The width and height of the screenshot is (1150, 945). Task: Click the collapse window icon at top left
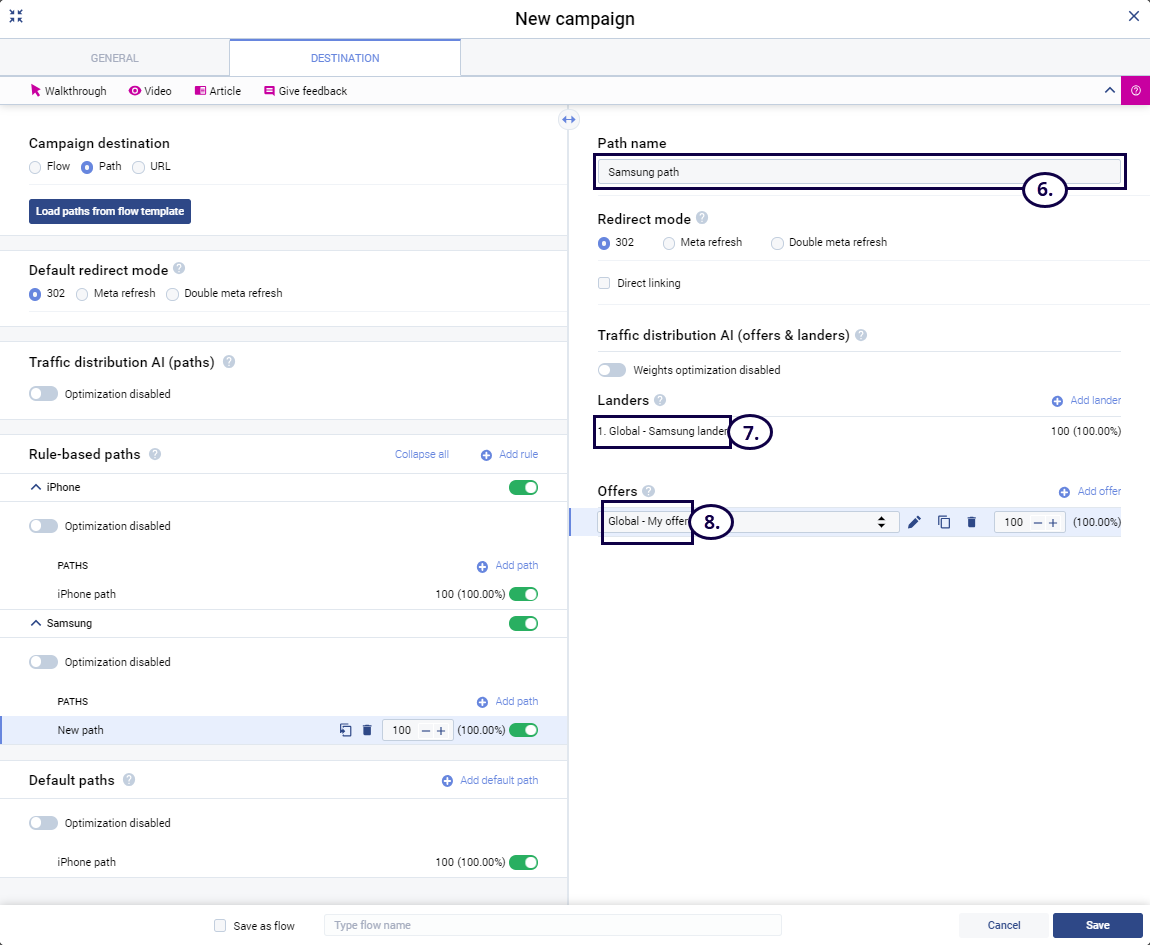pos(16,16)
